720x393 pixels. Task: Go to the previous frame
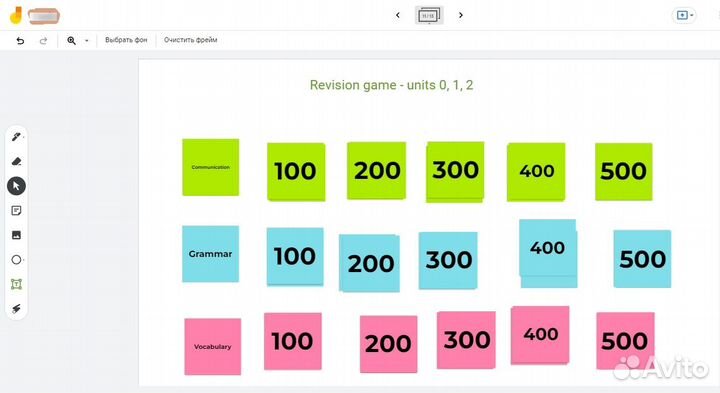click(x=398, y=15)
